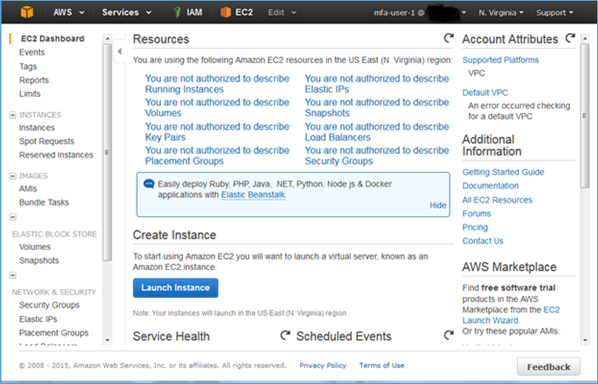The image size is (598, 384).
Task: Open Placement Groups in the sidebar
Action: pyautogui.click(x=54, y=333)
